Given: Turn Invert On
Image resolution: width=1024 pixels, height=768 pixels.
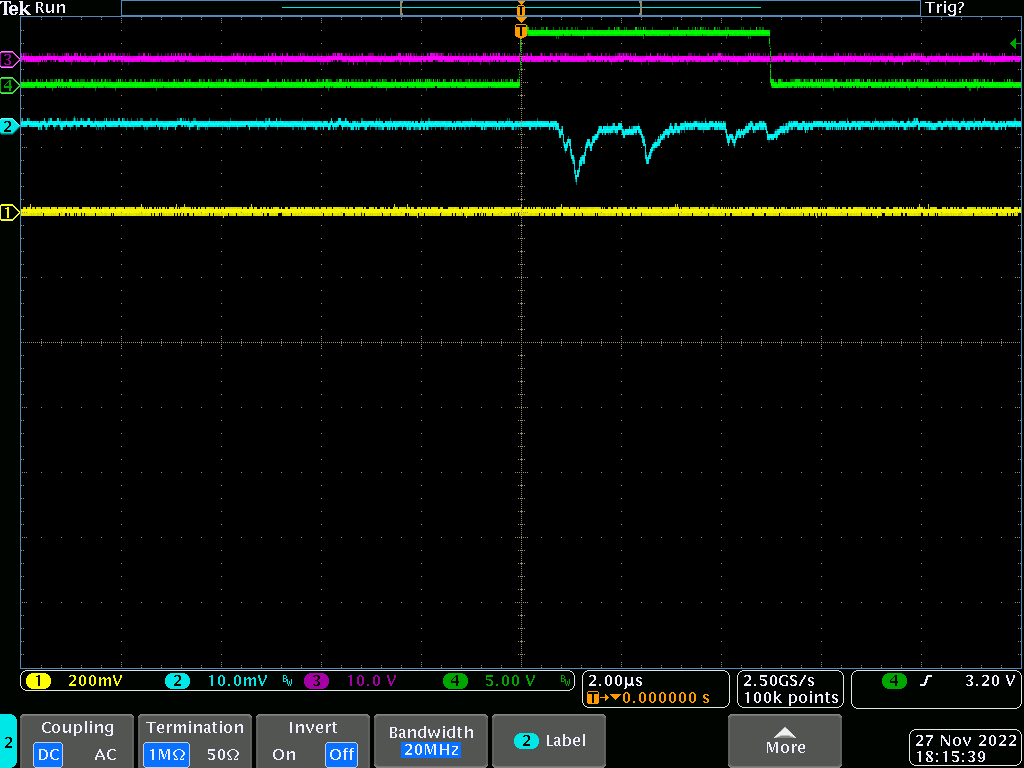Looking at the screenshot, I should 284,754.
